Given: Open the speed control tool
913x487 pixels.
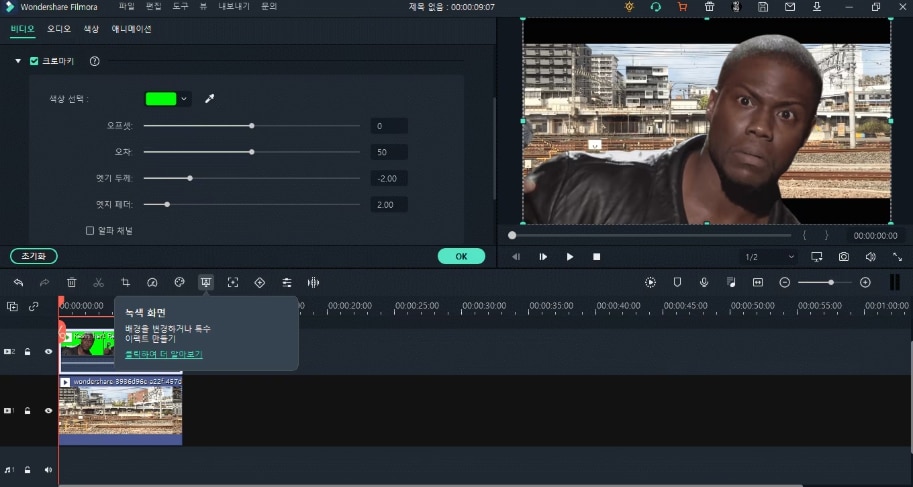Looking at the screenshot, I should [x=152, y=283].
